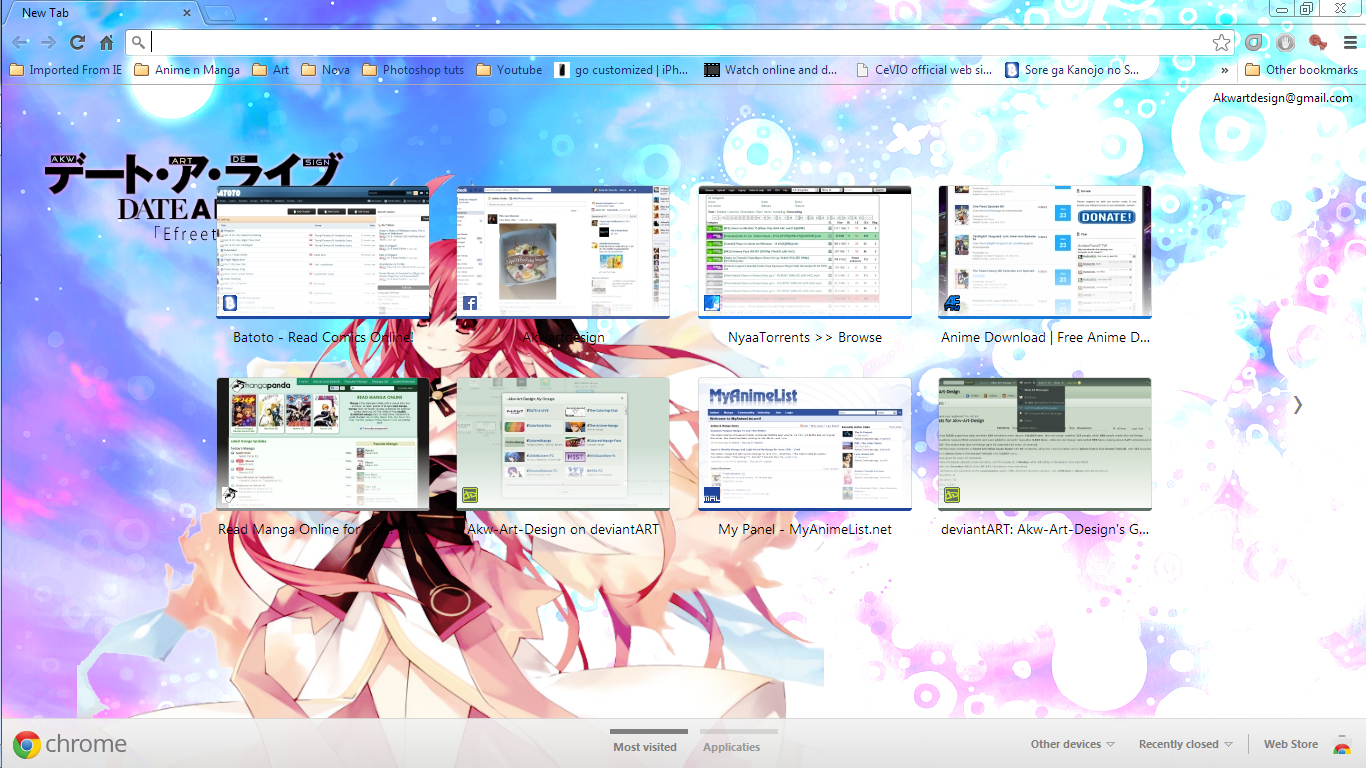Open Other bookmarks folder
Screen dimensions: 1366x768
[x=1301, y=70]
